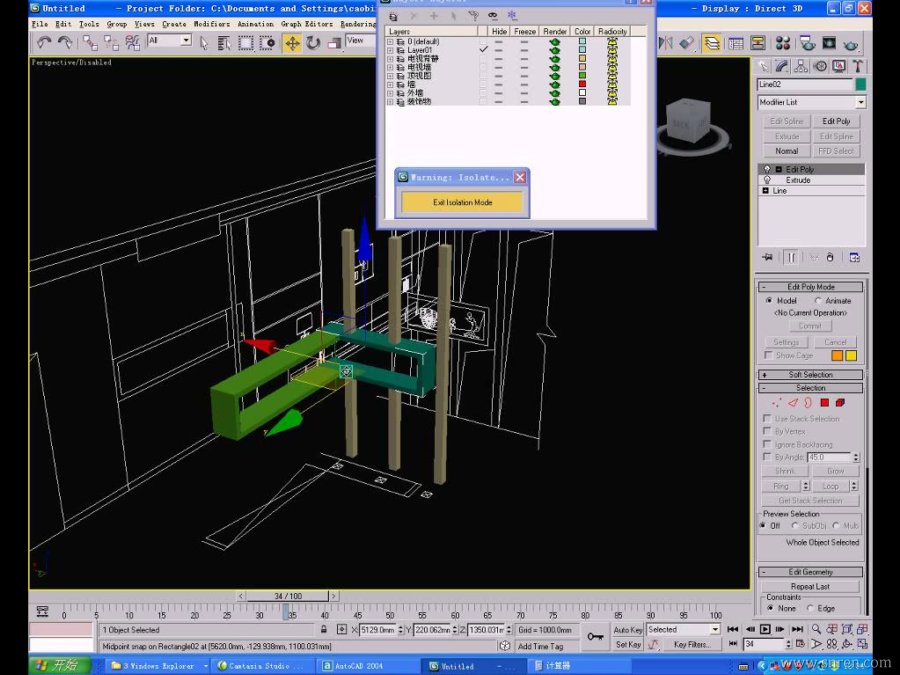Click the Edit Poly modifier button
The height and width of the screenshot is (675, 900).
[836, 121]
